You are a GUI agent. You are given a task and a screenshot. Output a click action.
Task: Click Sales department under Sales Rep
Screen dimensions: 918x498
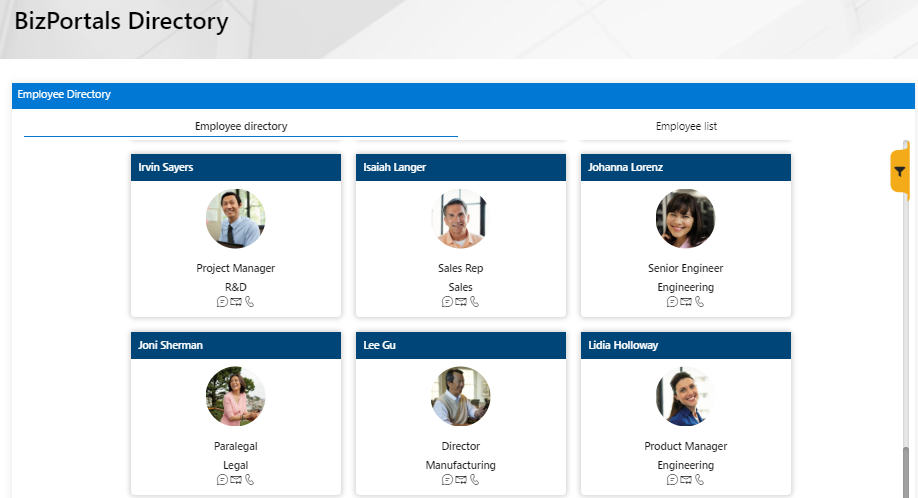pos(460,287)
